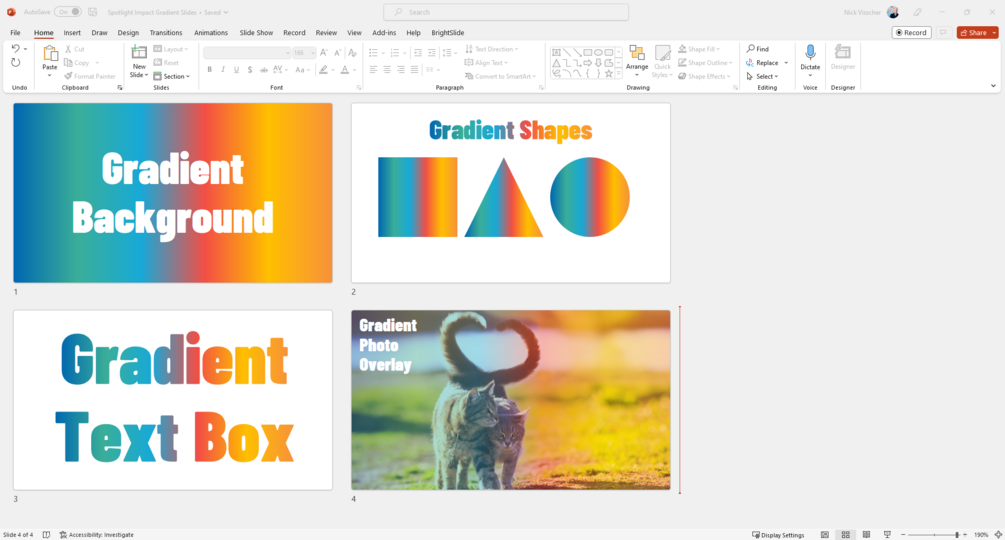Click Accessibility: Investigate in status bar
1005x540 pixels.
tap(97, 534)
